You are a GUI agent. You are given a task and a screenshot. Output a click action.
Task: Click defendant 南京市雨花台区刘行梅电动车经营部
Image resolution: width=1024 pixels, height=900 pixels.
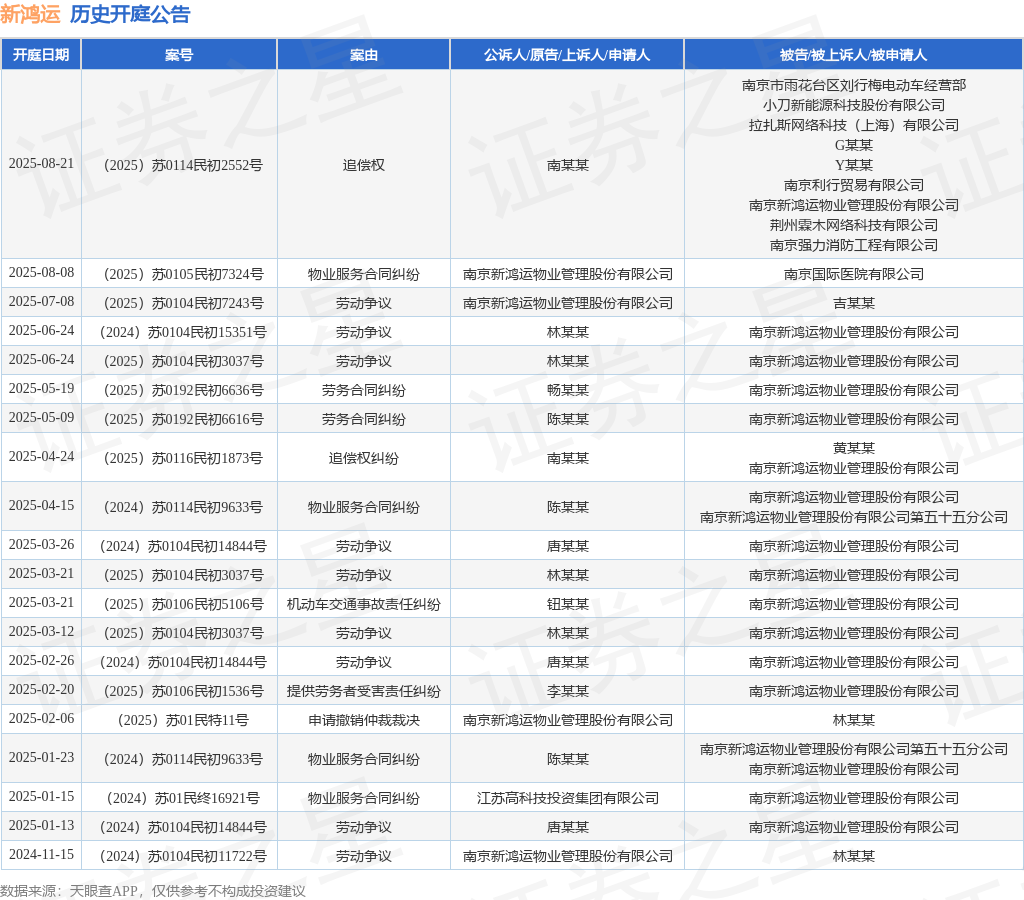click(x=854, y=85)
